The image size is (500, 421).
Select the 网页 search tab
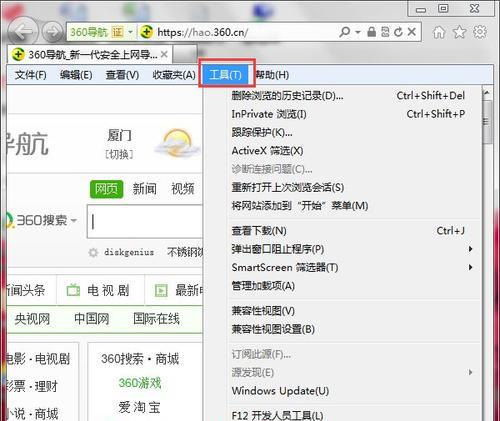(x=106, y=189)
